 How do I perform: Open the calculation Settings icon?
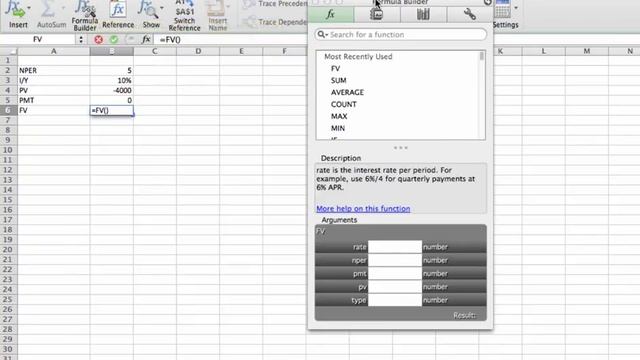[502, 9]
